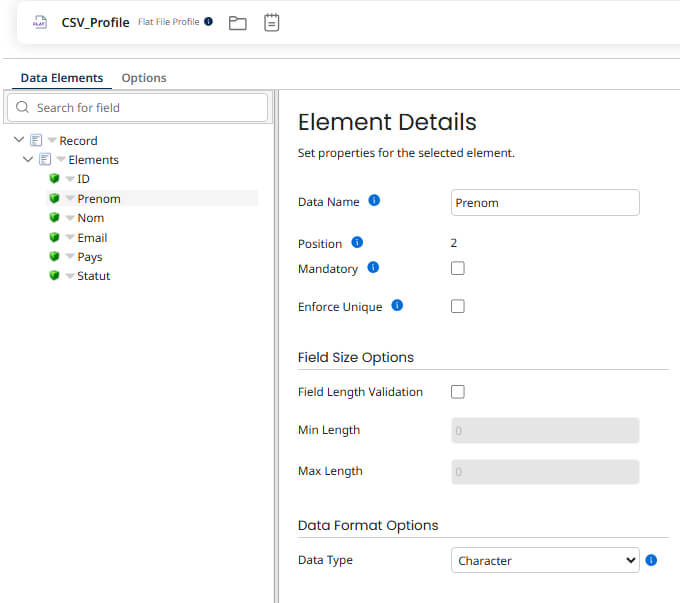
Task: Open the Data Type dropdown
Action: tap(544, 560)
